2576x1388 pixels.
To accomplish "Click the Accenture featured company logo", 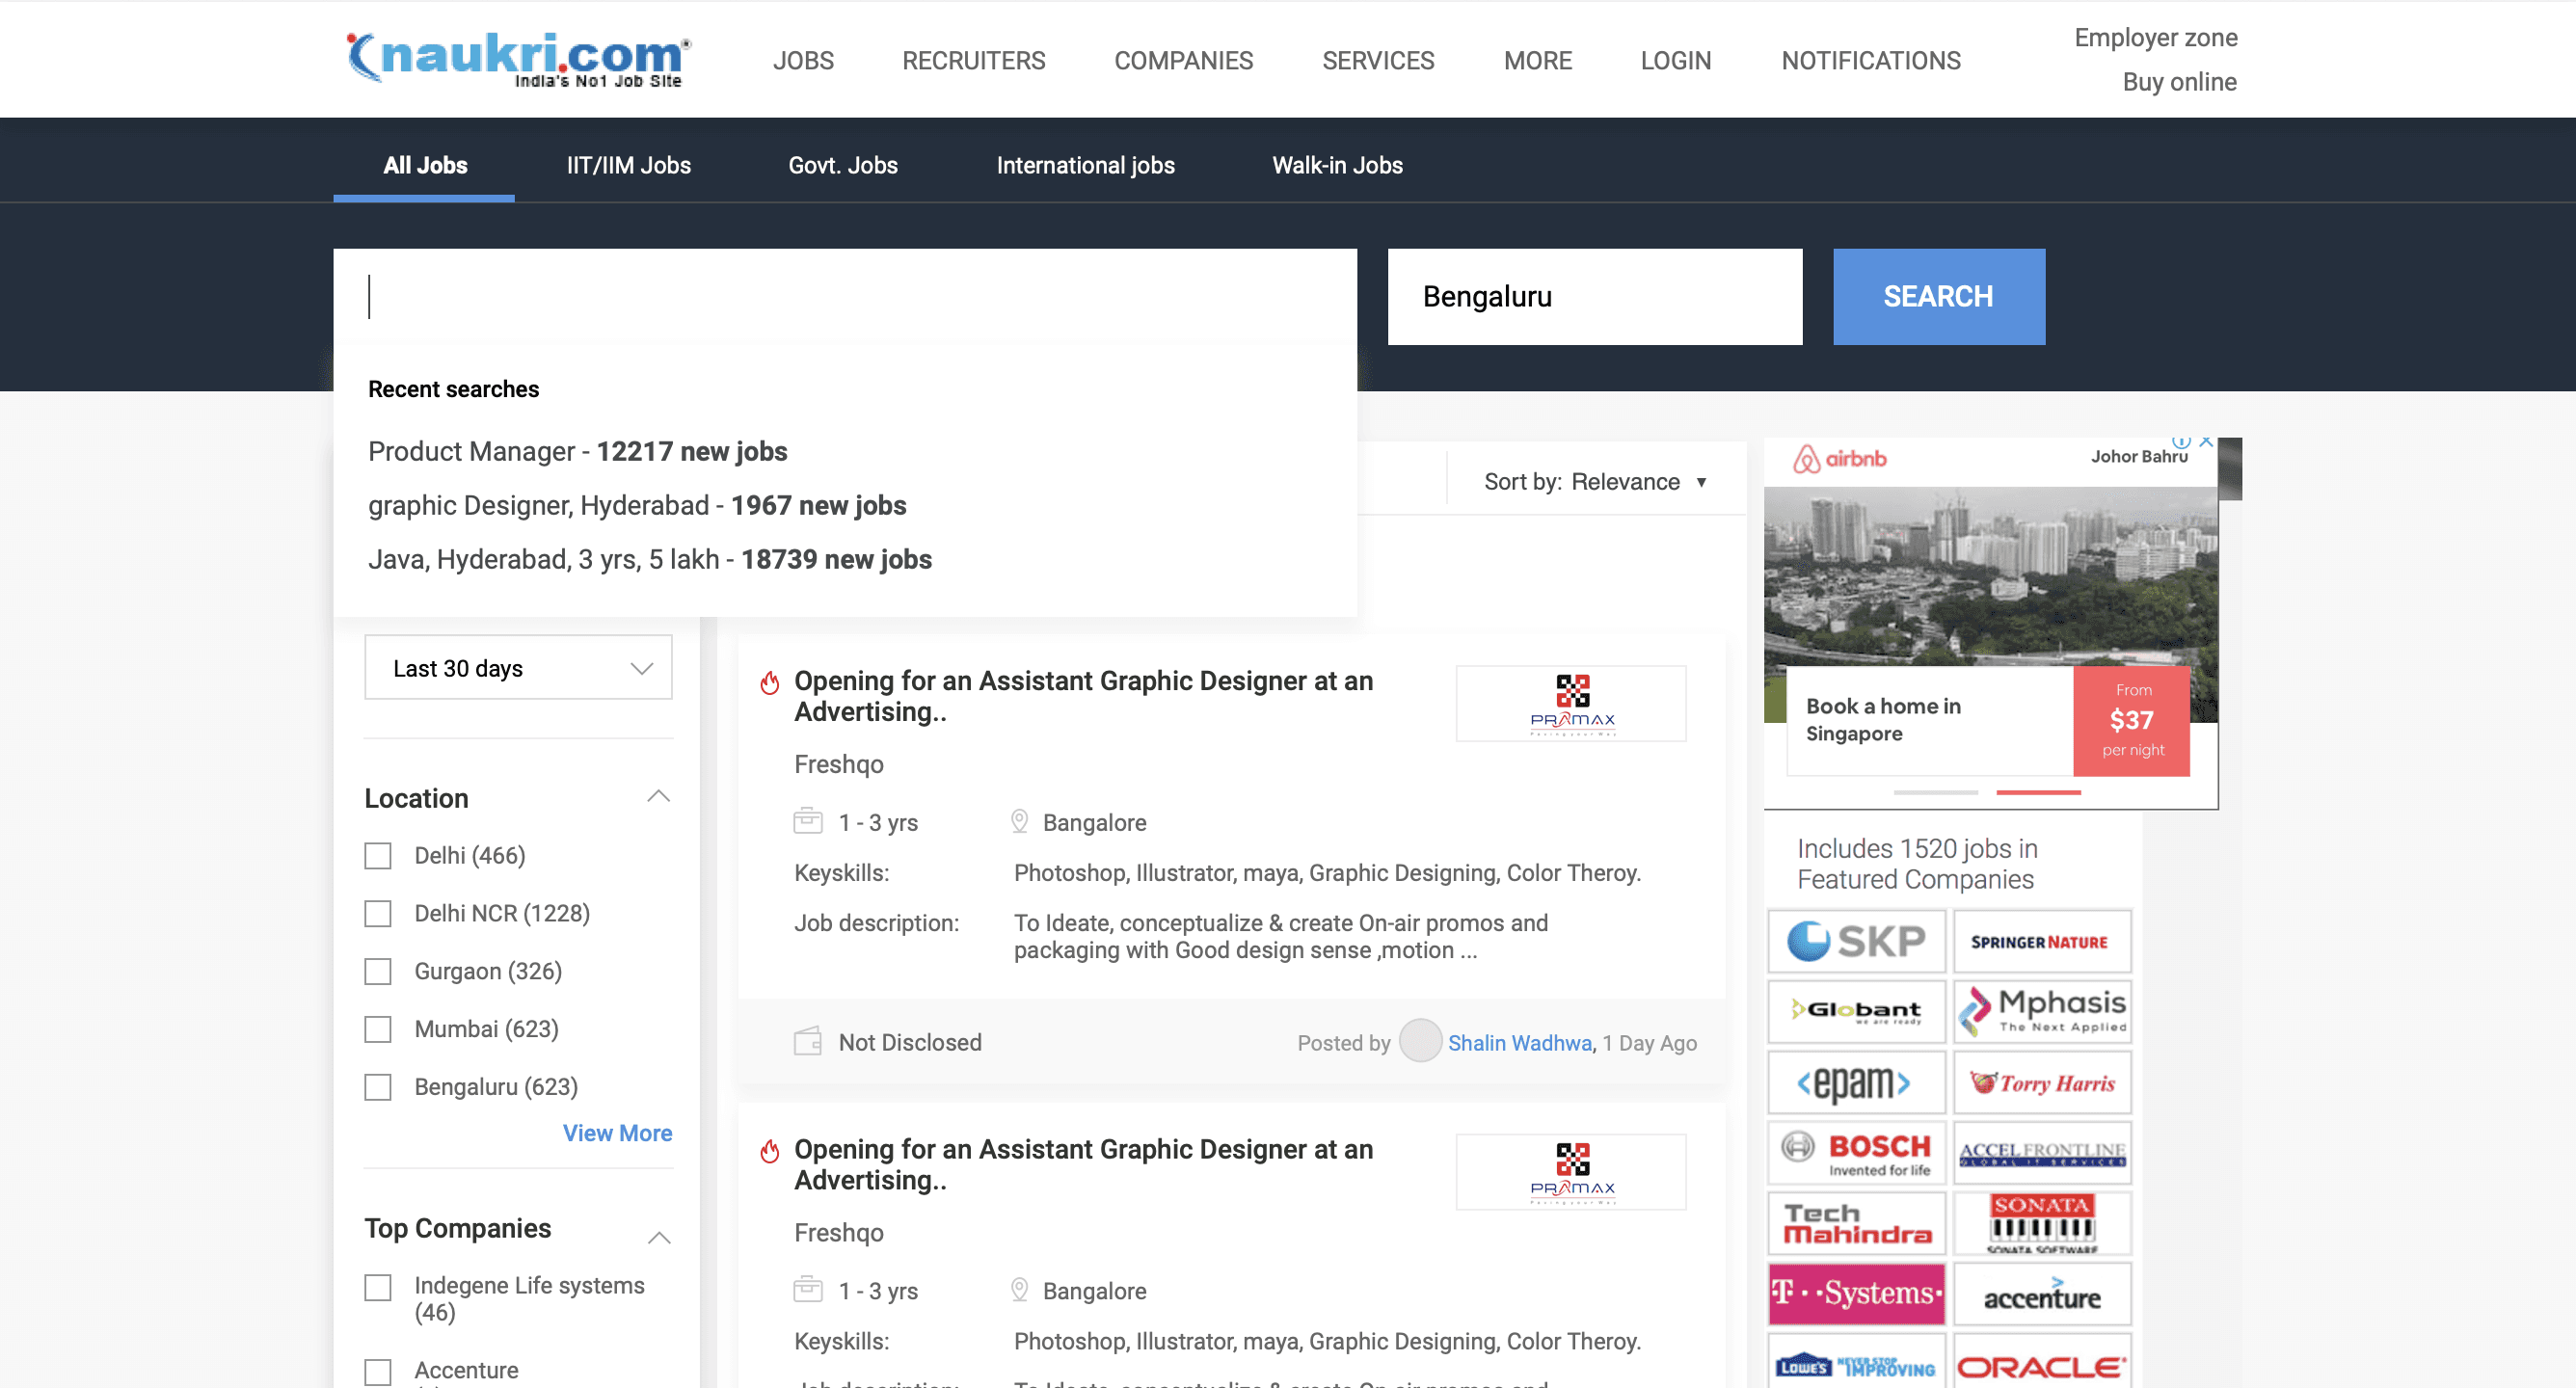I will (2041, 1294).
